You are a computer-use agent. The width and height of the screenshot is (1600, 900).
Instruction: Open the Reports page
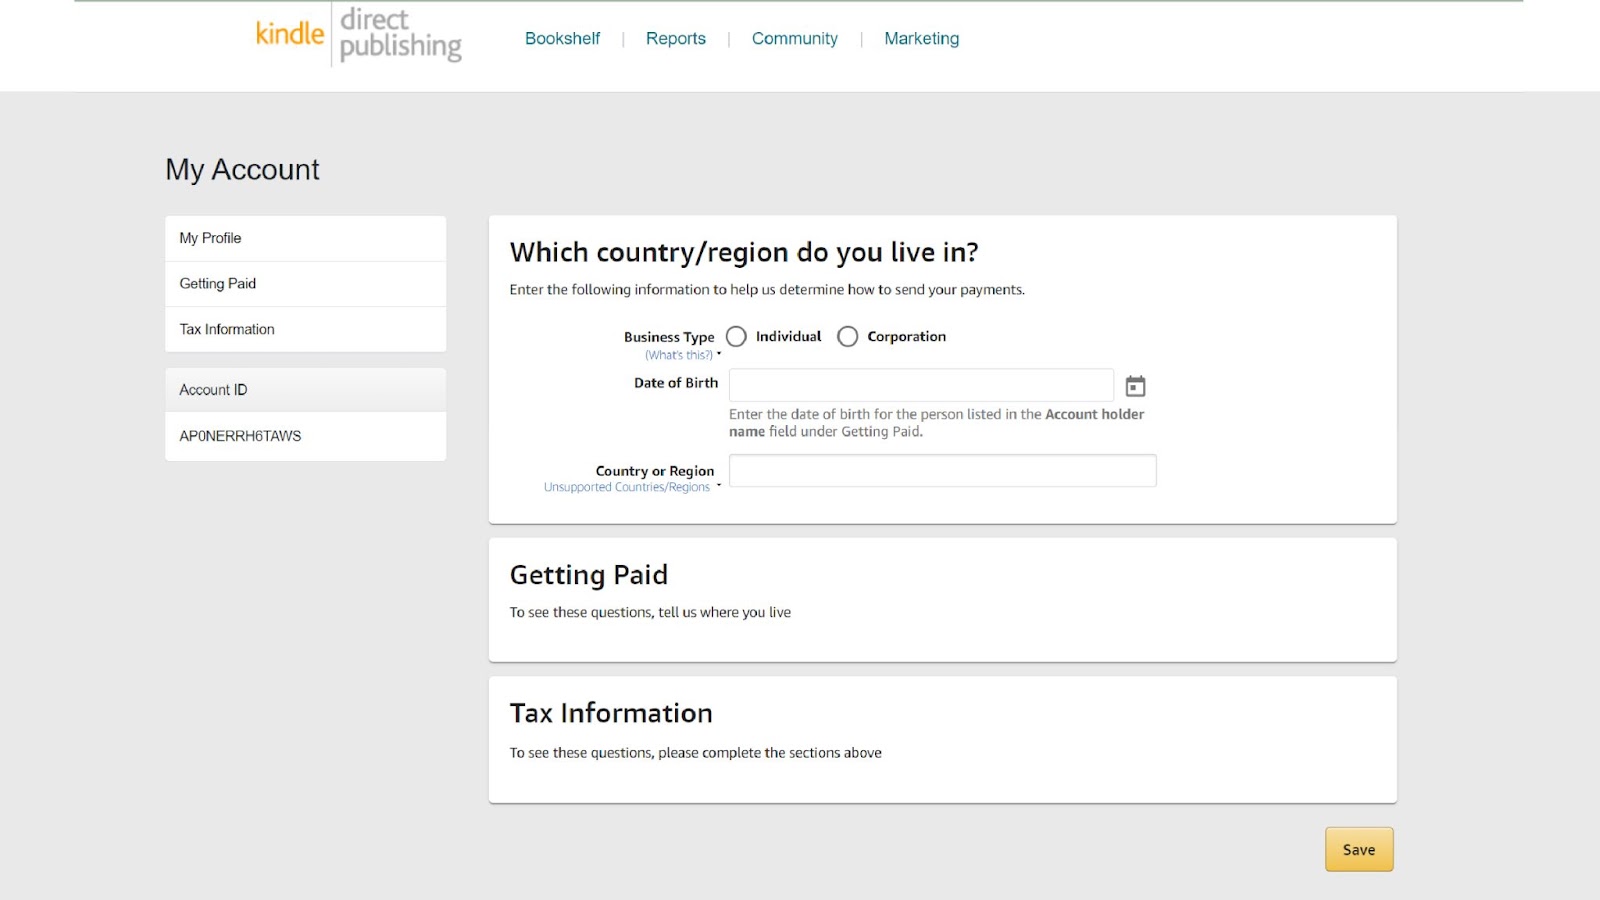(x=675, y=39)
